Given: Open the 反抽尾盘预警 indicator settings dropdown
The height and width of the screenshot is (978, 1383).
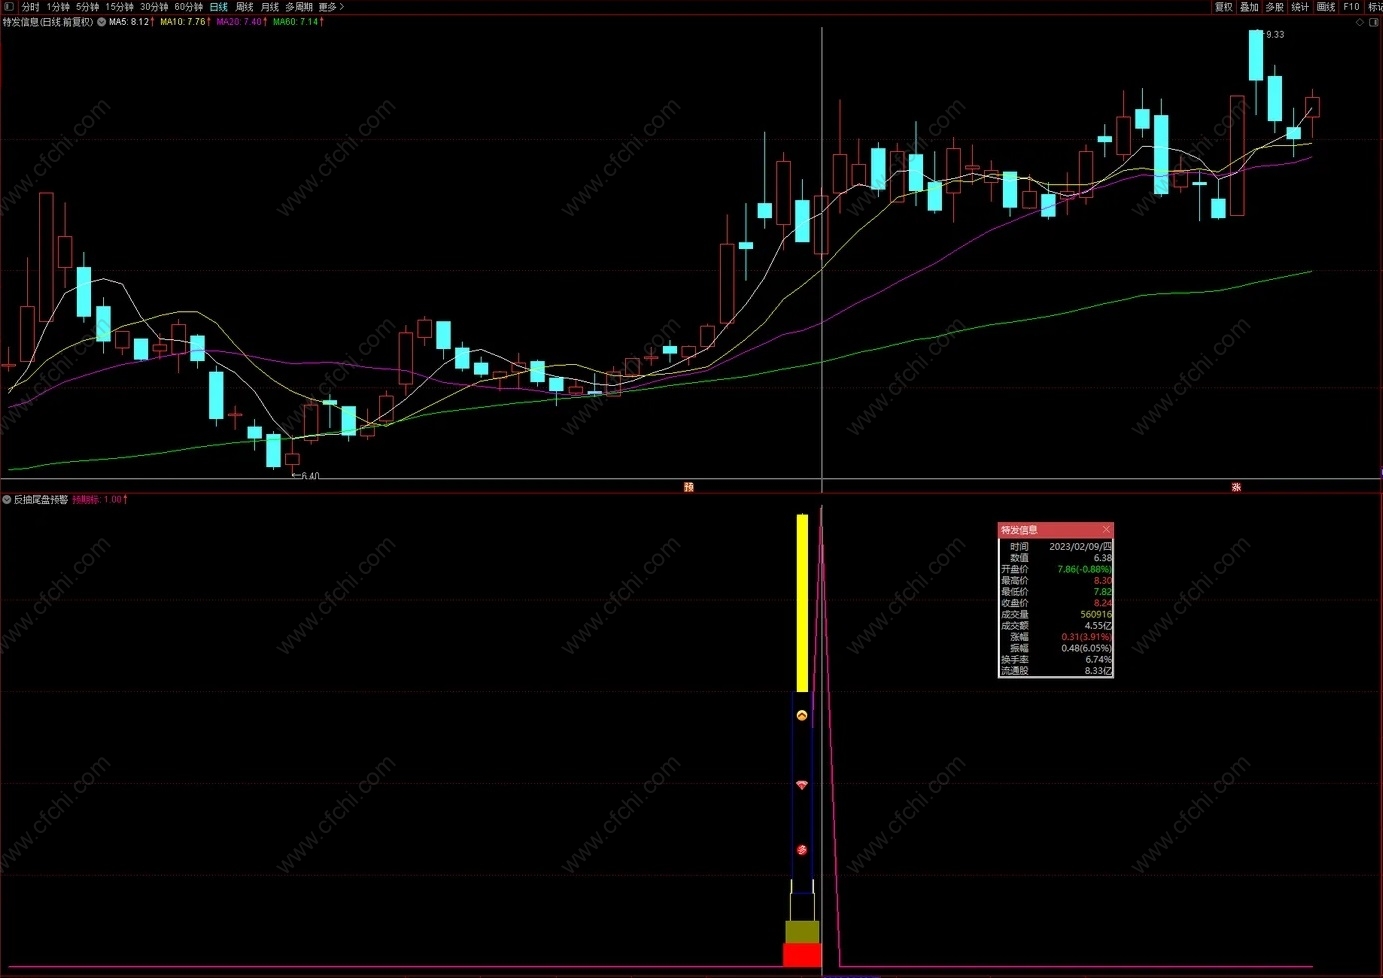Looking at the screenshot, I should click(x=7, y=499).
